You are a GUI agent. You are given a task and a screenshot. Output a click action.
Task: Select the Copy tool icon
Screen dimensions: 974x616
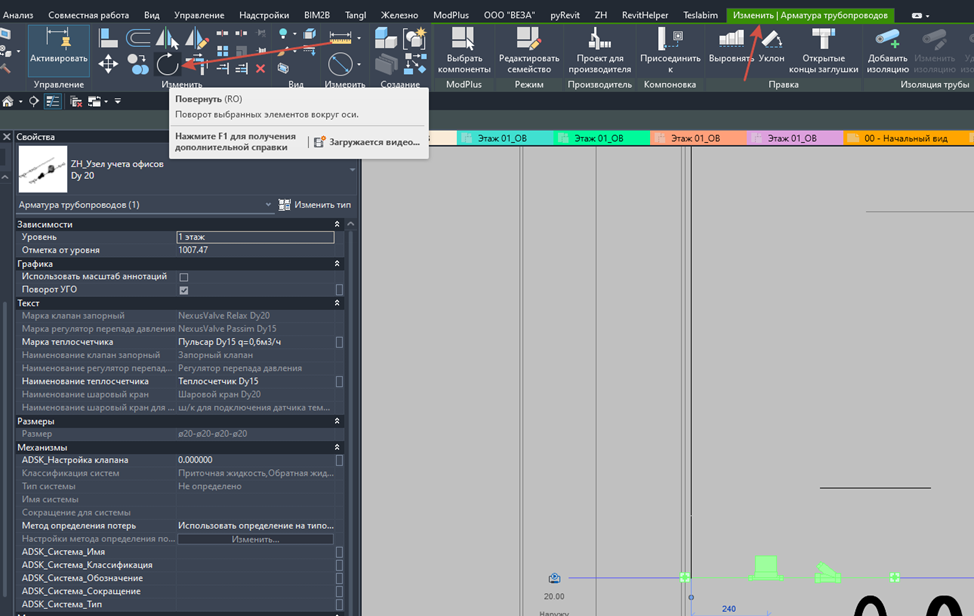(138, 64)
